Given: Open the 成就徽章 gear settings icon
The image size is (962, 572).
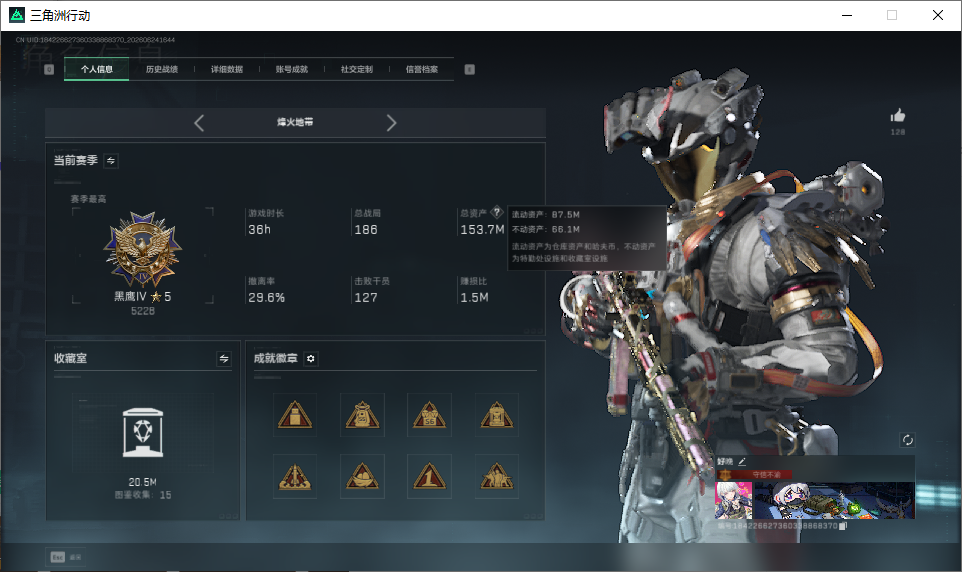Looking at the screenshot, I should point(310,358).
